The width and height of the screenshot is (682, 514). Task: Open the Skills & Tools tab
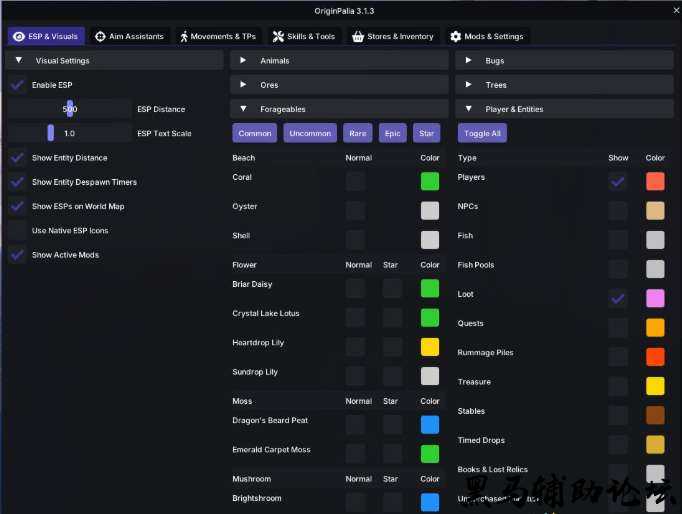click(304, 37)
